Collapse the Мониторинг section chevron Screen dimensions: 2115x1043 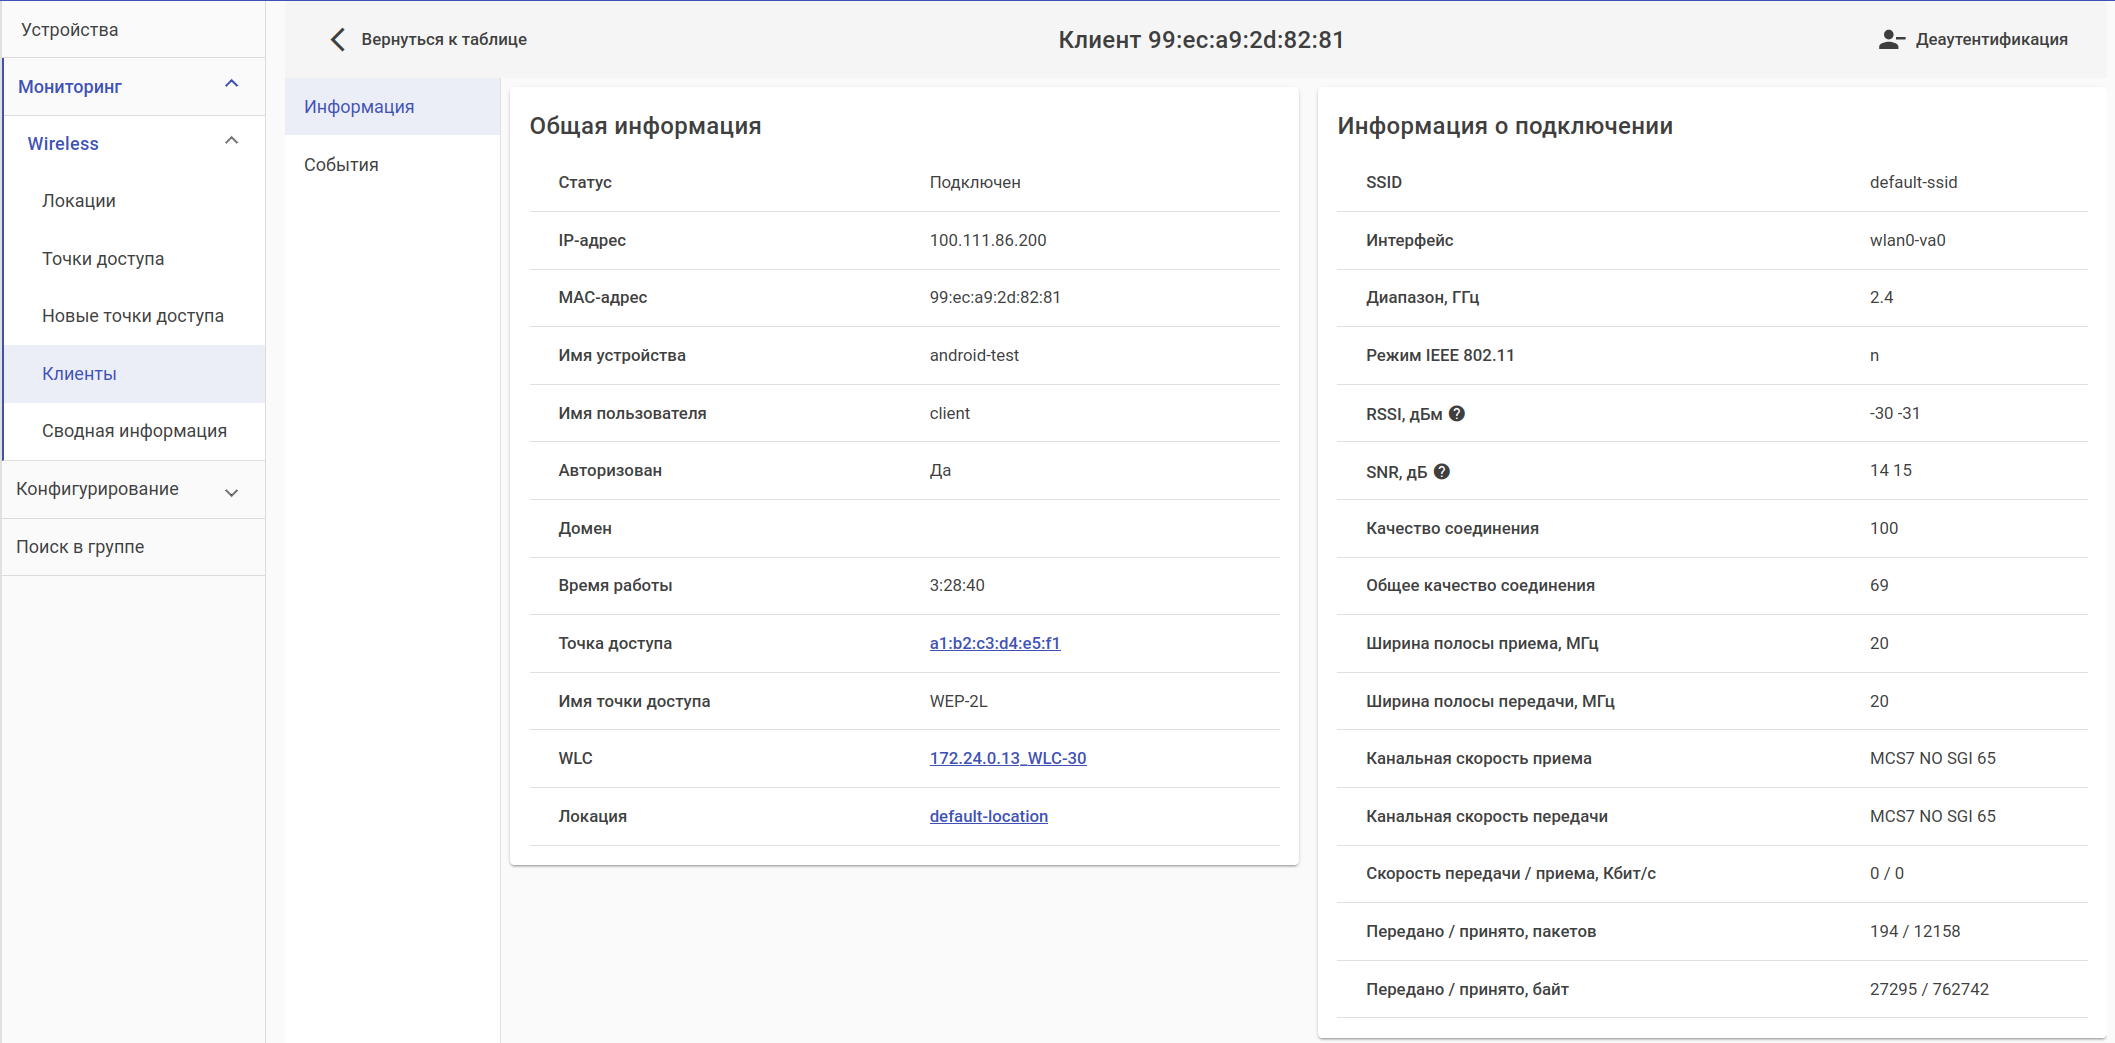pos(232,85)
